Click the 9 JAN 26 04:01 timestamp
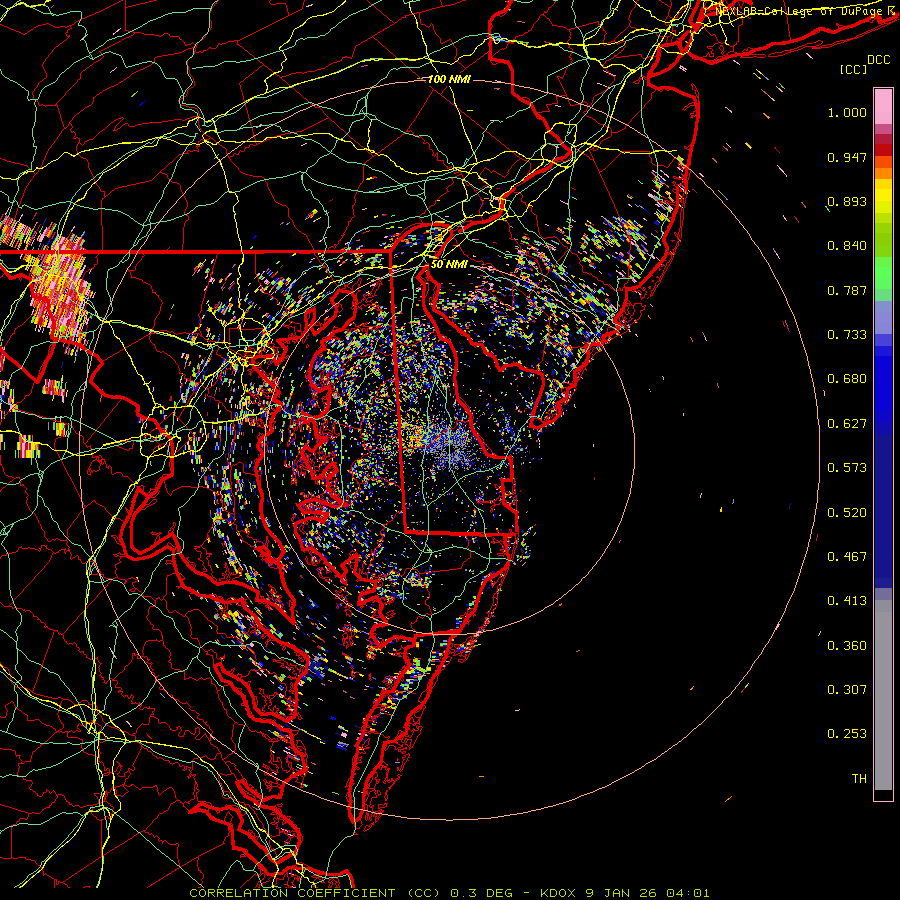The image size is (900, 900). point(647,893)
